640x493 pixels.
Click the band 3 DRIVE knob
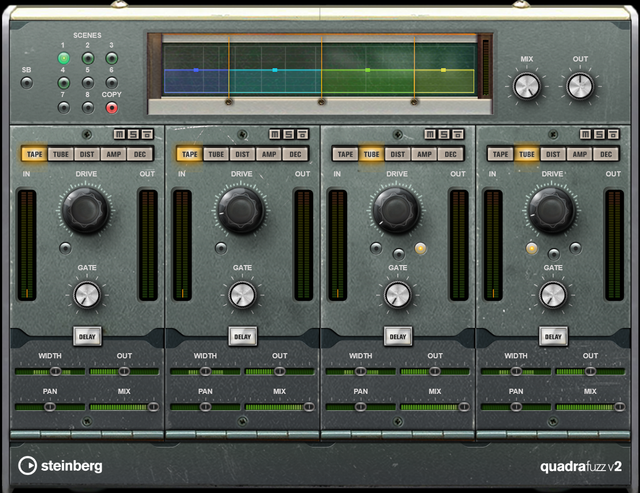[396, 210]
